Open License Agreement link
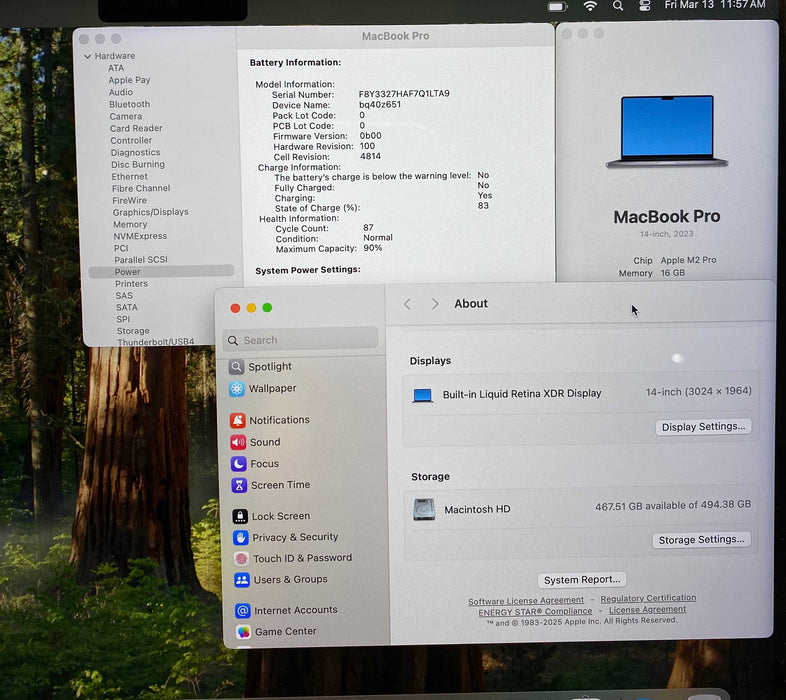 647,610
